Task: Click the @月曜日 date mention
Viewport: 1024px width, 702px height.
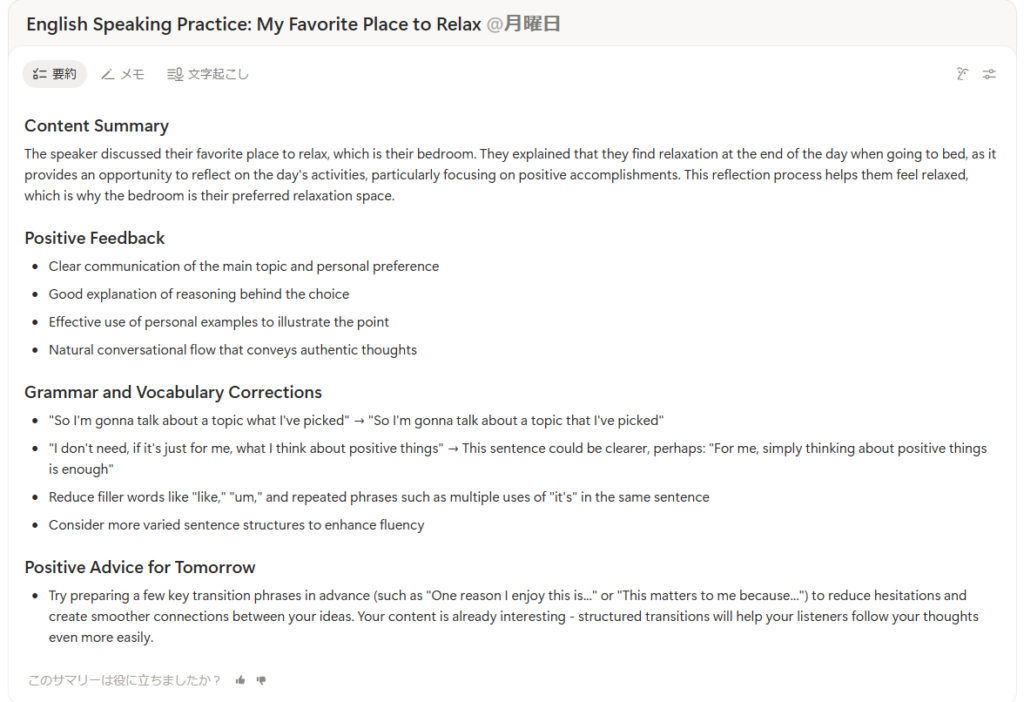Action: click(523, 24)
